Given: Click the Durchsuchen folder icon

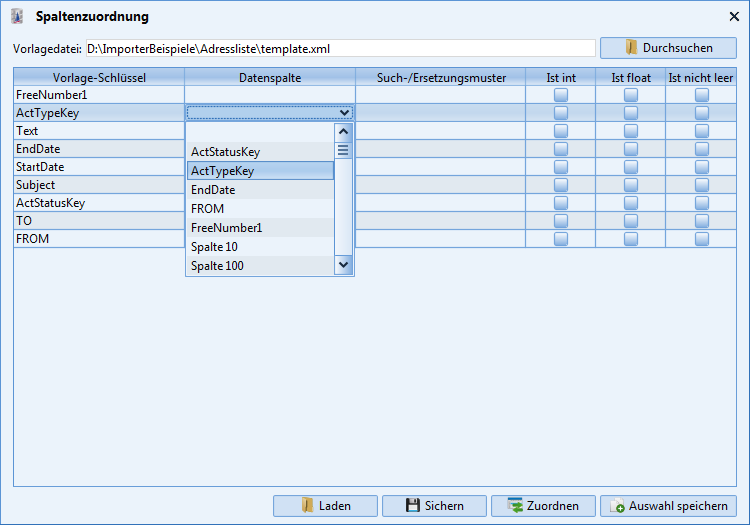Looking at the screenshot, I should click(x=631, y=48).
